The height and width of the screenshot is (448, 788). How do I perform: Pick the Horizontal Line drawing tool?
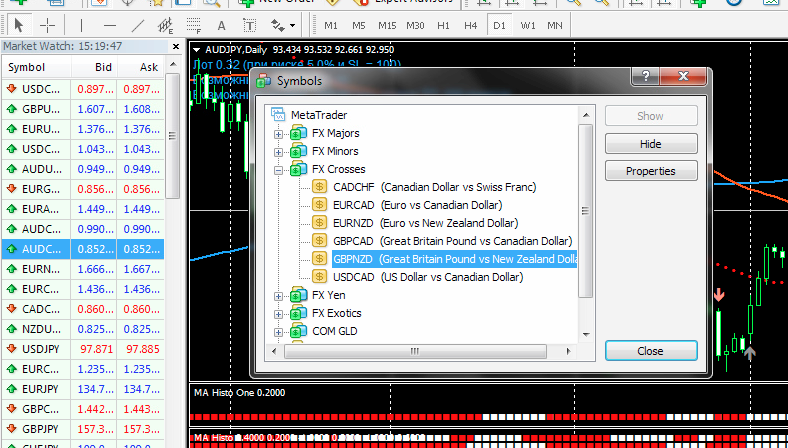click(x=110, y=25)
